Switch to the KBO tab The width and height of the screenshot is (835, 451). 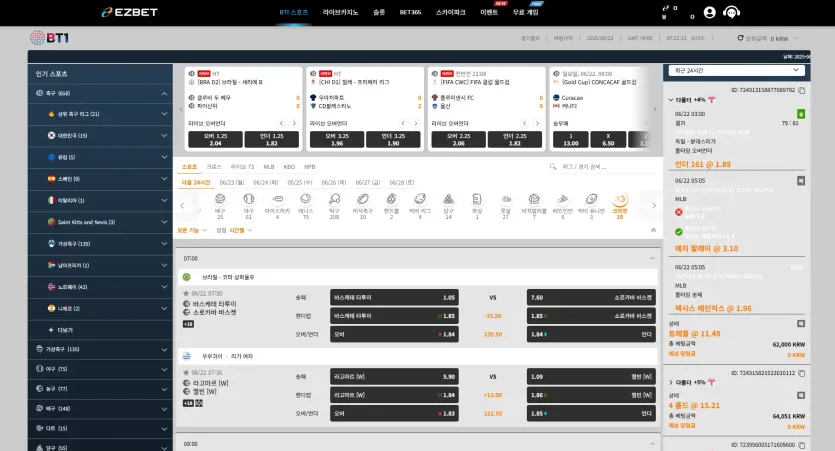coord(289,167)
